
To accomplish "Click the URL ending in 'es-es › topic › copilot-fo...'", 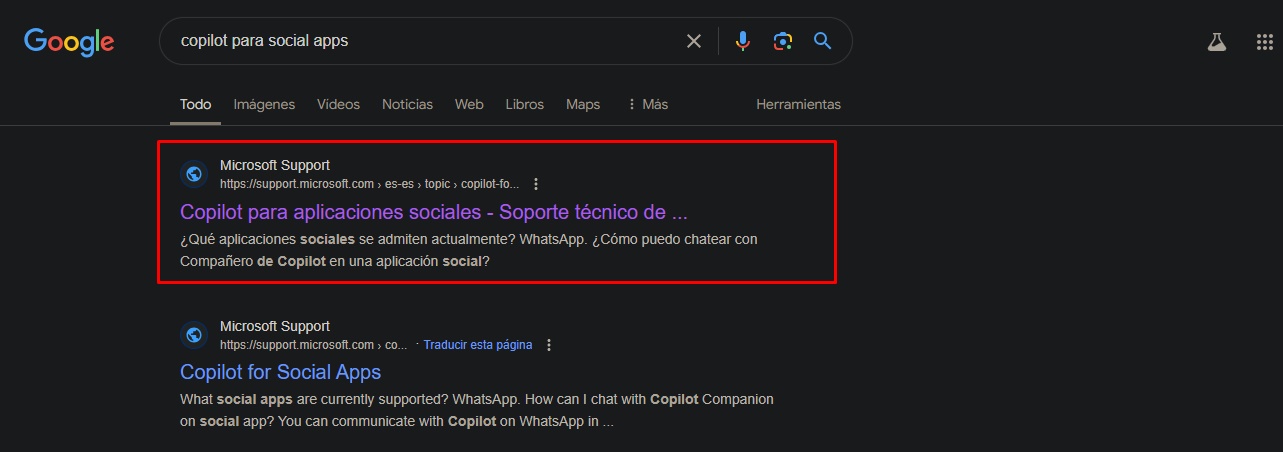I will (x=370, y=184).
